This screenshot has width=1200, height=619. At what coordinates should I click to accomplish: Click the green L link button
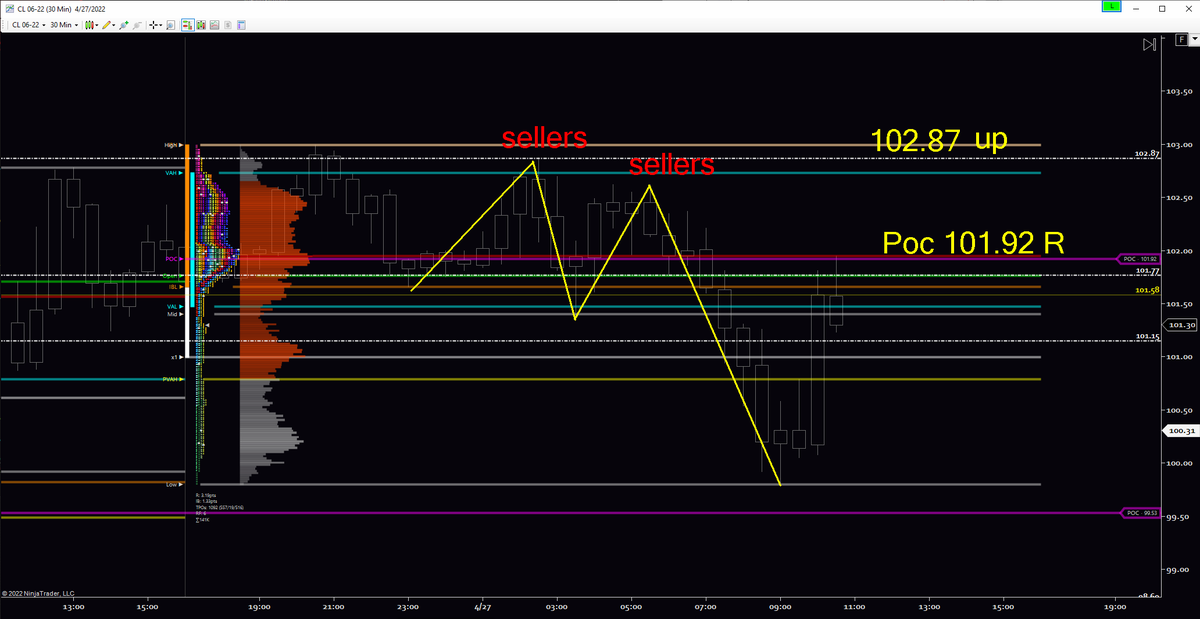[x=1111, y=6]
